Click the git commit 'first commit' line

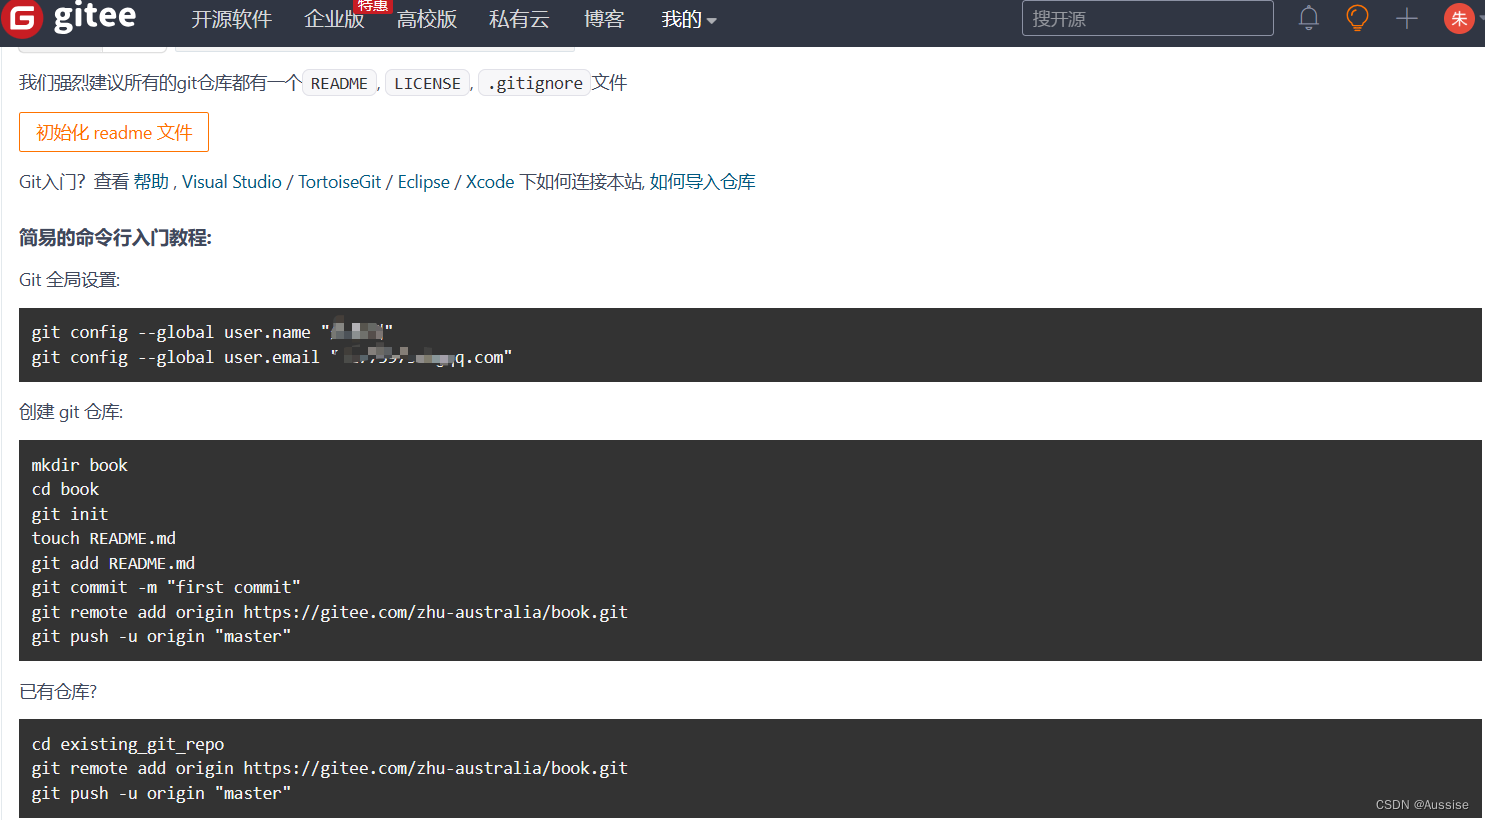click(x=166, y=587)
